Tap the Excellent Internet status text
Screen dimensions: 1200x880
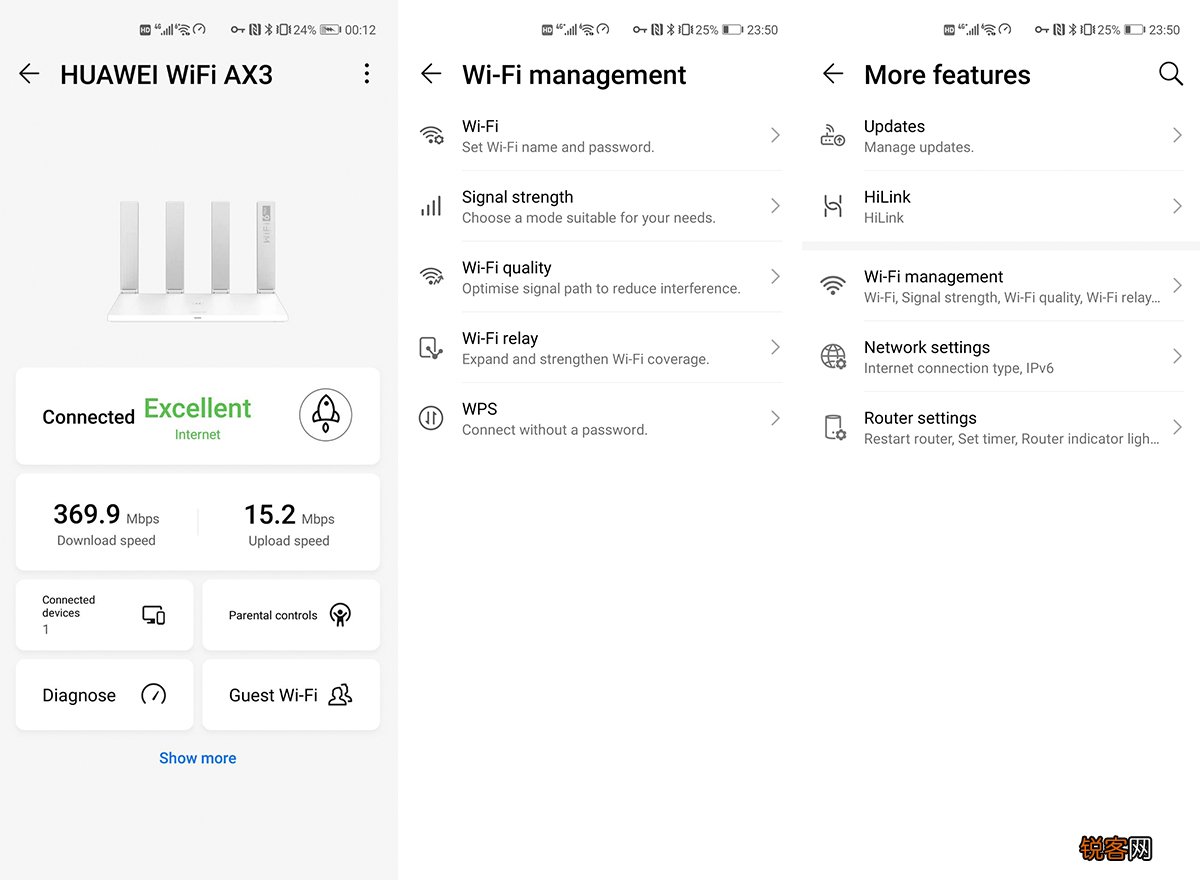(197, 416)
